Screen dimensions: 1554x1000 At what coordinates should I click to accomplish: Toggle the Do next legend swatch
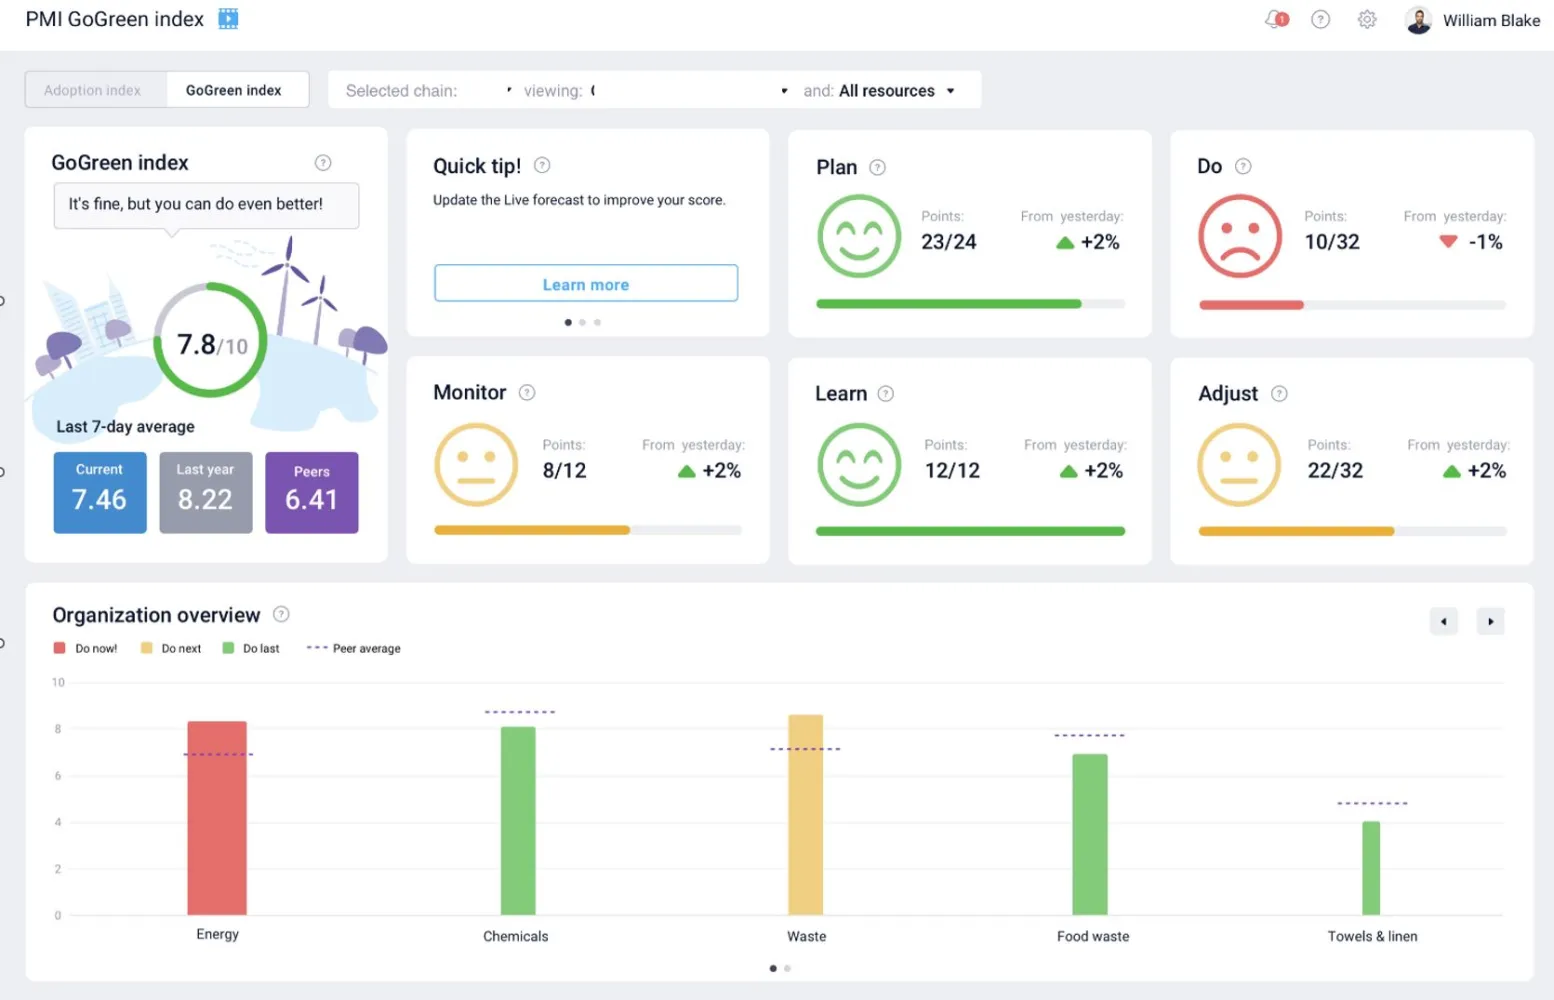pos(147,648)
